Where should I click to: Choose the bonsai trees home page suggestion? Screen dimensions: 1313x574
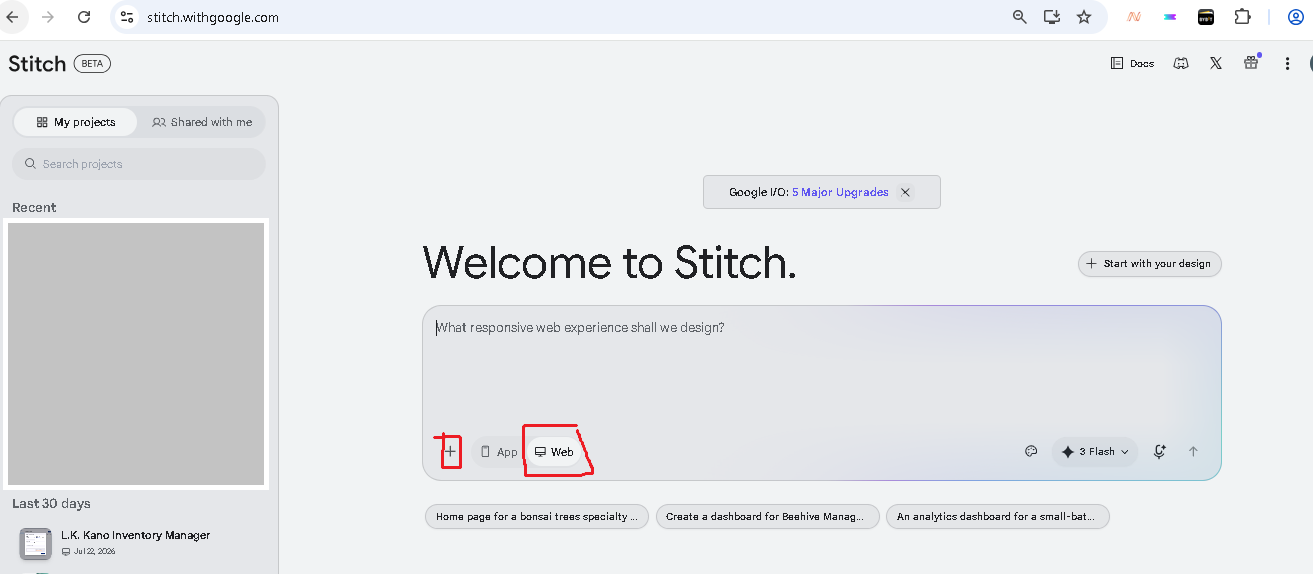click(x=537, y=517)
